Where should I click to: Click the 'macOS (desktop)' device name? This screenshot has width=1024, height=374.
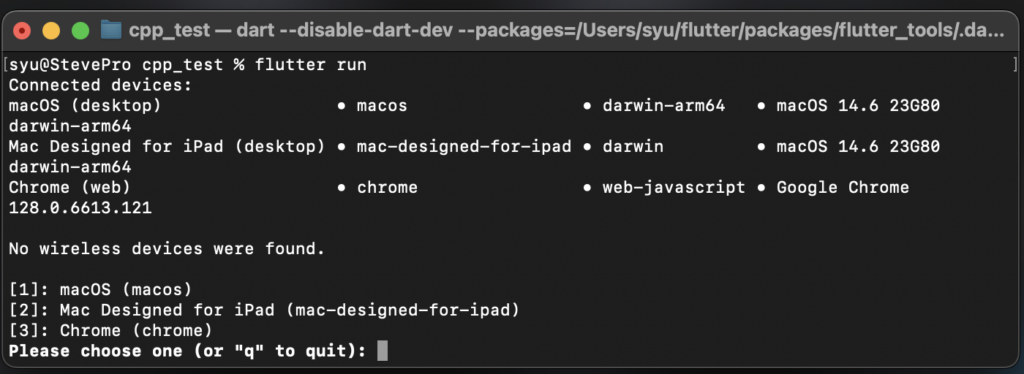(86, 106)
